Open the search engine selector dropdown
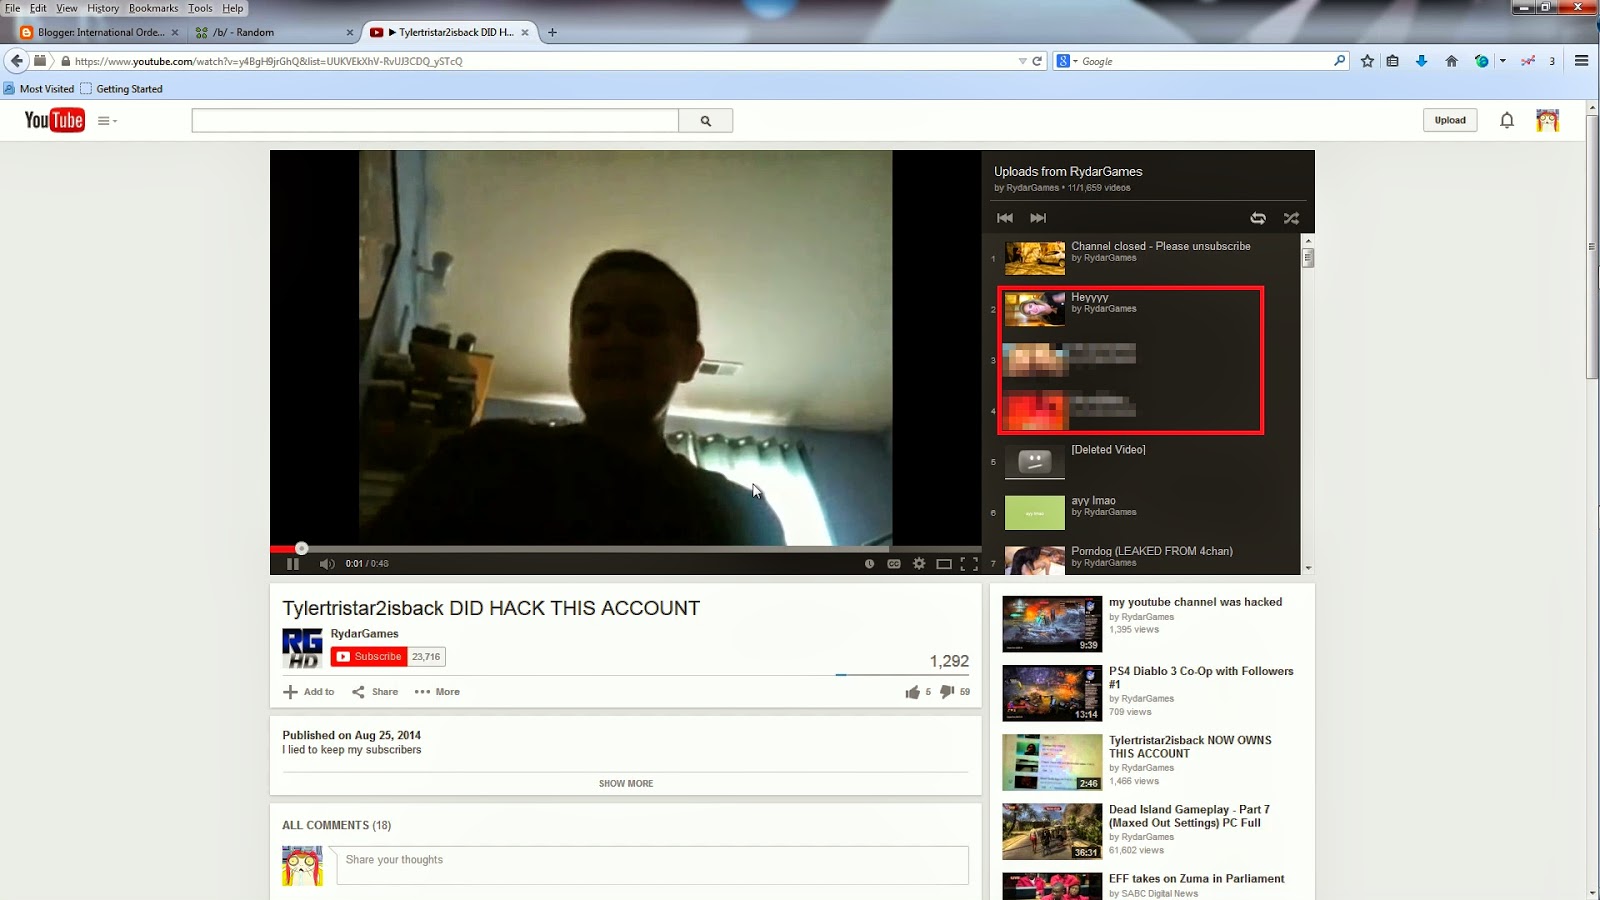This screenshot has width=1600, height=900. 1066,61
